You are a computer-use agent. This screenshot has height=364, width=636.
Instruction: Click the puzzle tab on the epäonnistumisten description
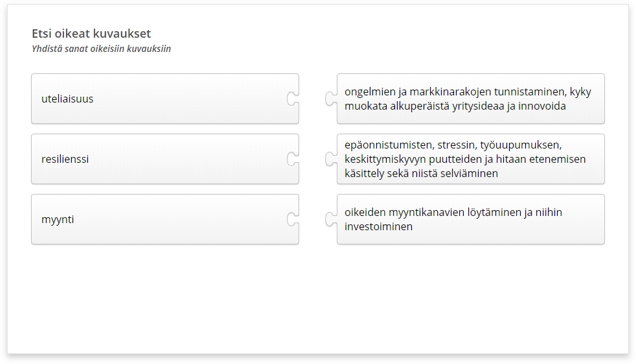click(331, 159)
